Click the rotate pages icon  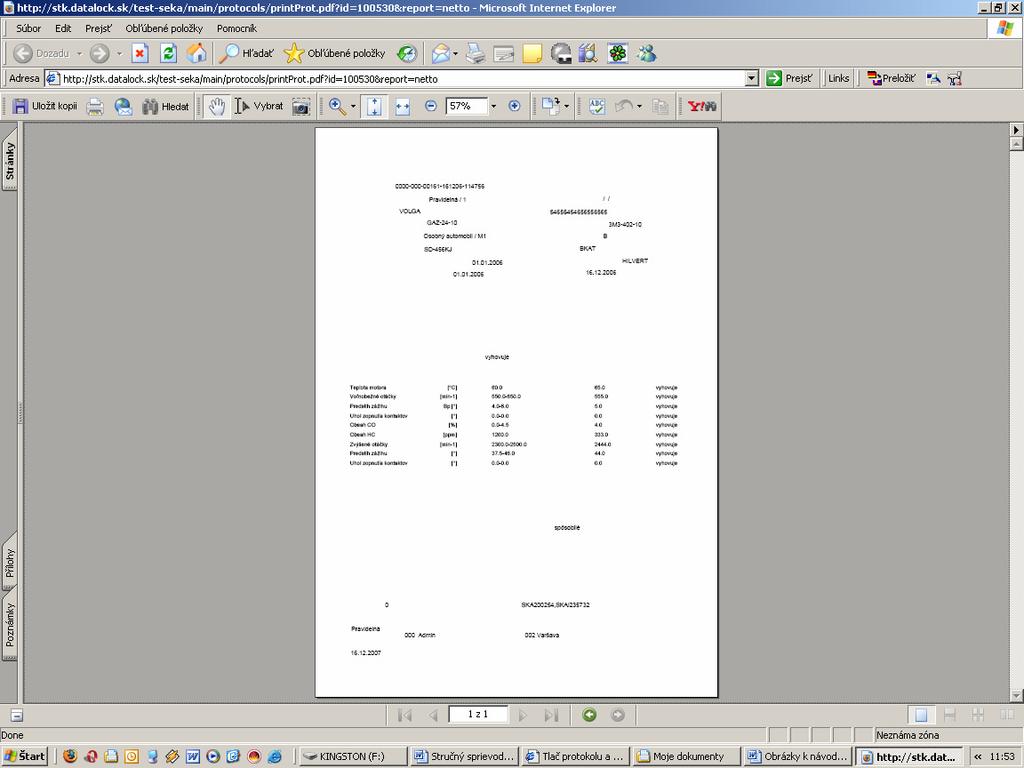551,106
